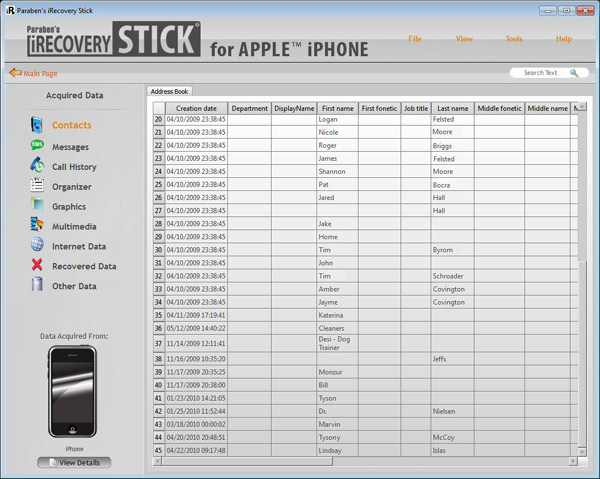Click the Graphics picture icon
600x479 pixels.
[37, 204]
